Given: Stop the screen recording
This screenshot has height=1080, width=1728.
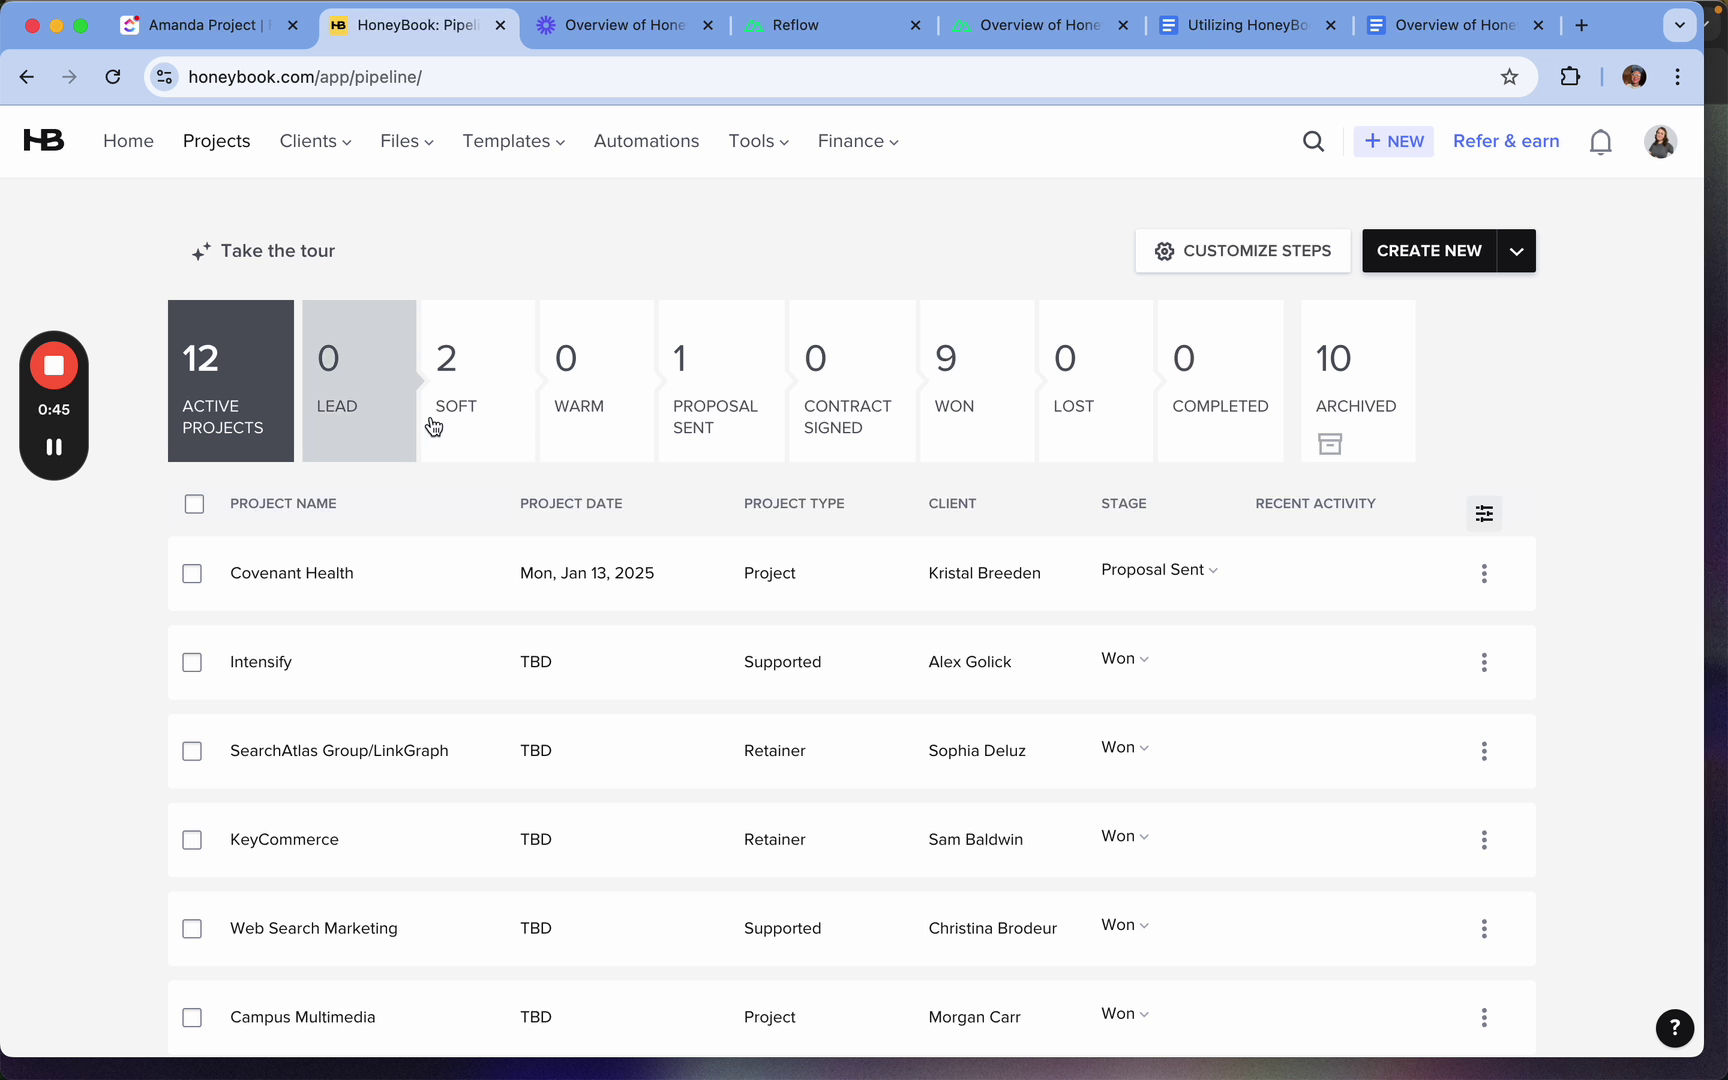Looking at the screenshot, I should pyautogui.click(x=54, y=366).
